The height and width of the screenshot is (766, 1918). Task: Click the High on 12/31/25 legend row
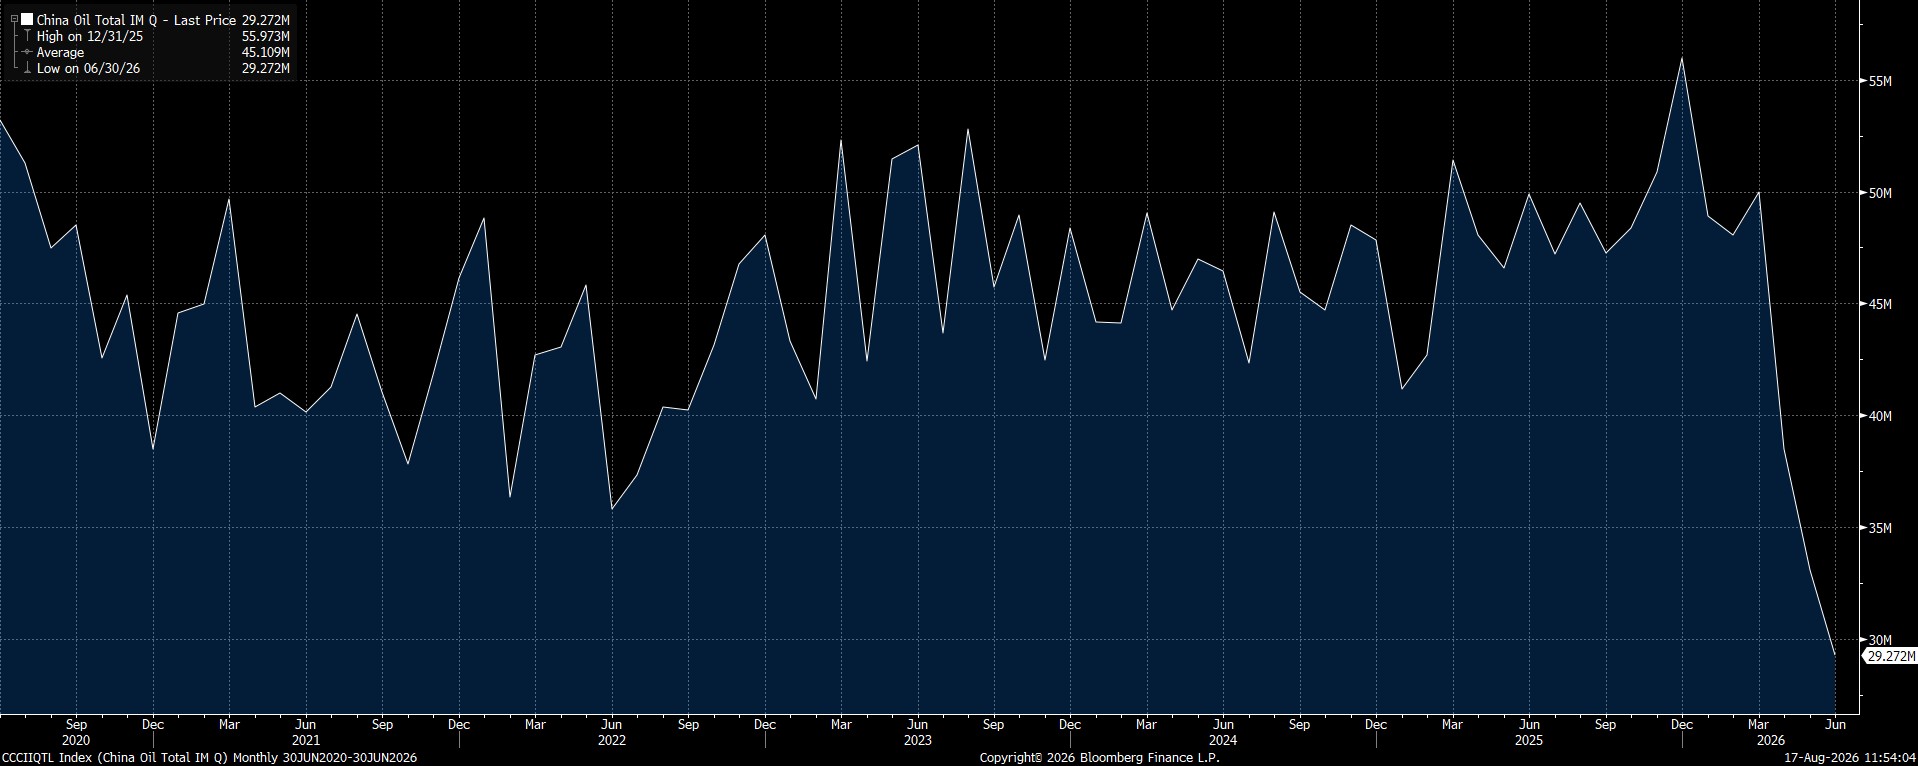pos(156,36)
